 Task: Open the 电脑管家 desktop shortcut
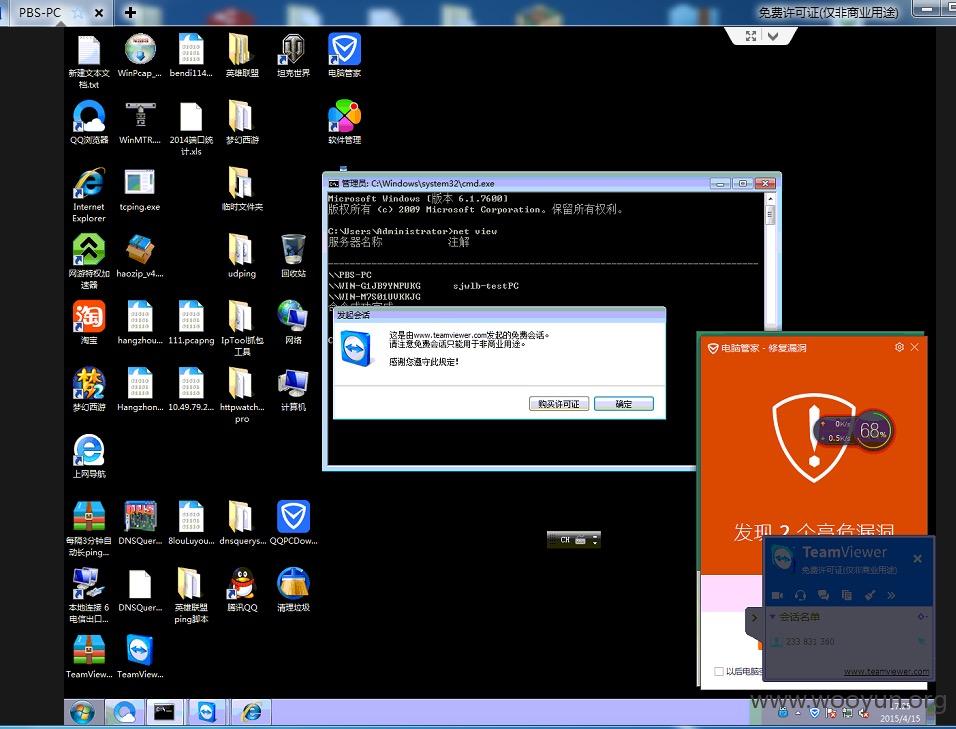click(344, 55)
